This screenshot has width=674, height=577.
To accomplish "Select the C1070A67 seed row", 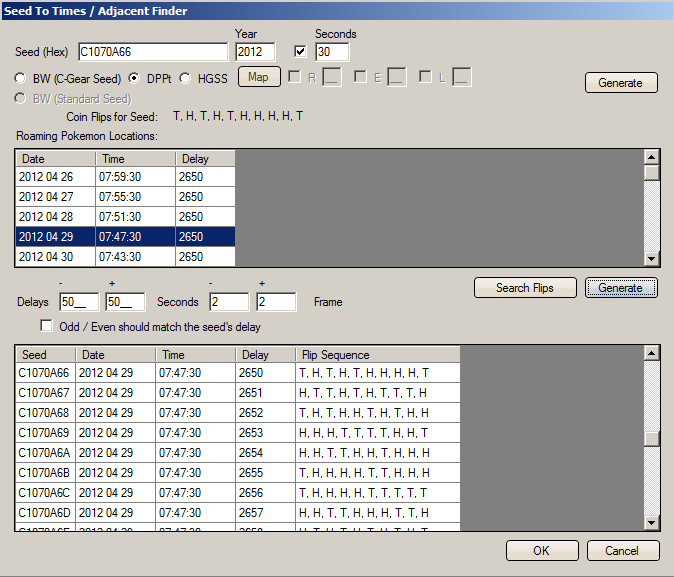I will point(238,393).
